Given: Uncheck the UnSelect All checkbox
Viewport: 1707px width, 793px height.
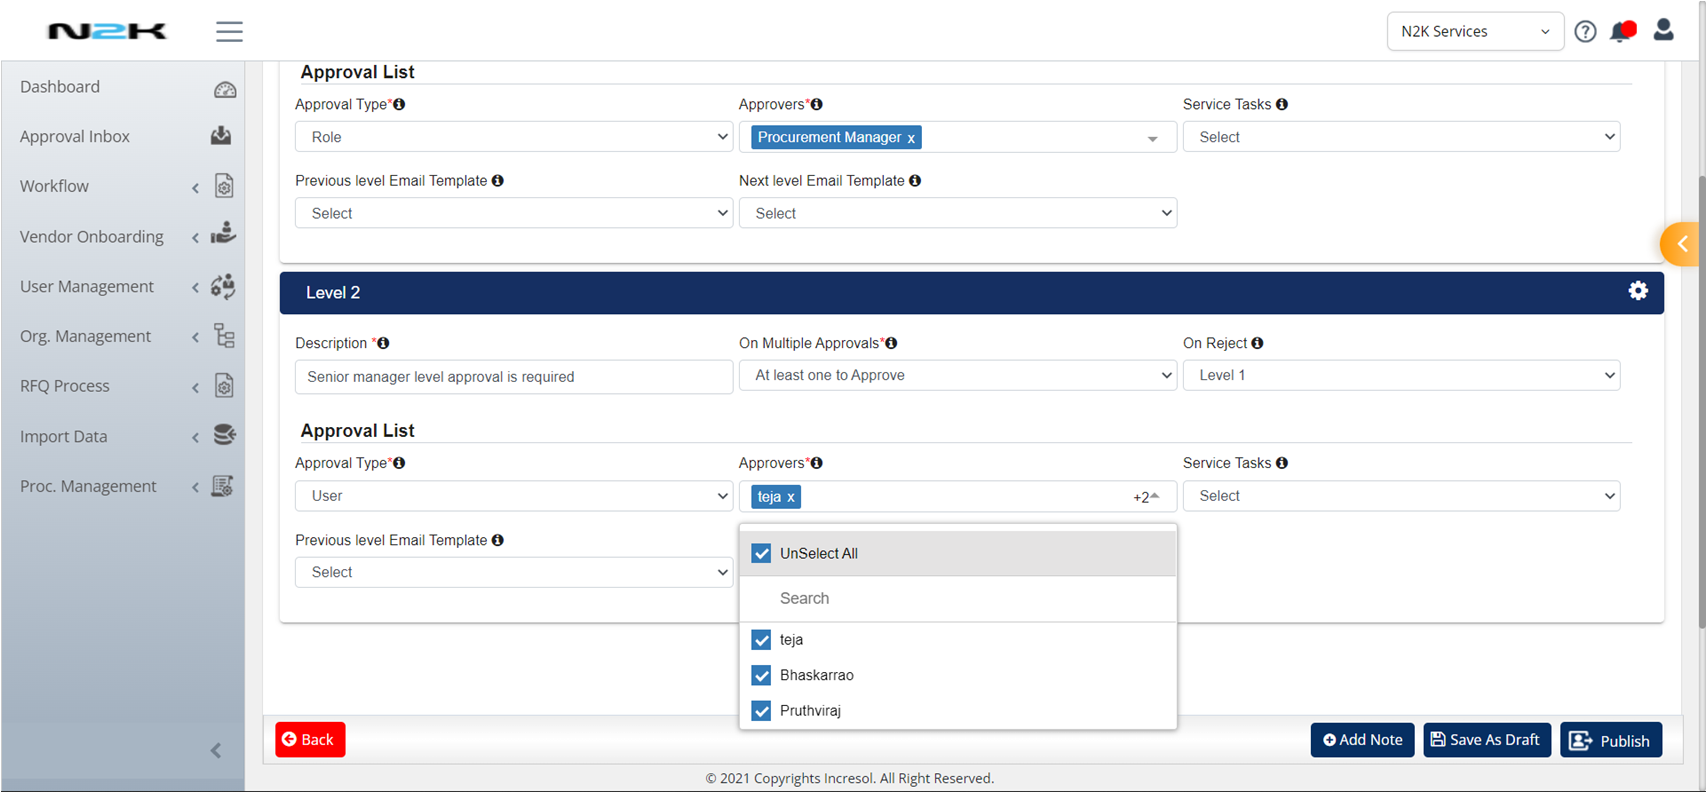Looking at the screenshot, I should click(x=761, y=553).
